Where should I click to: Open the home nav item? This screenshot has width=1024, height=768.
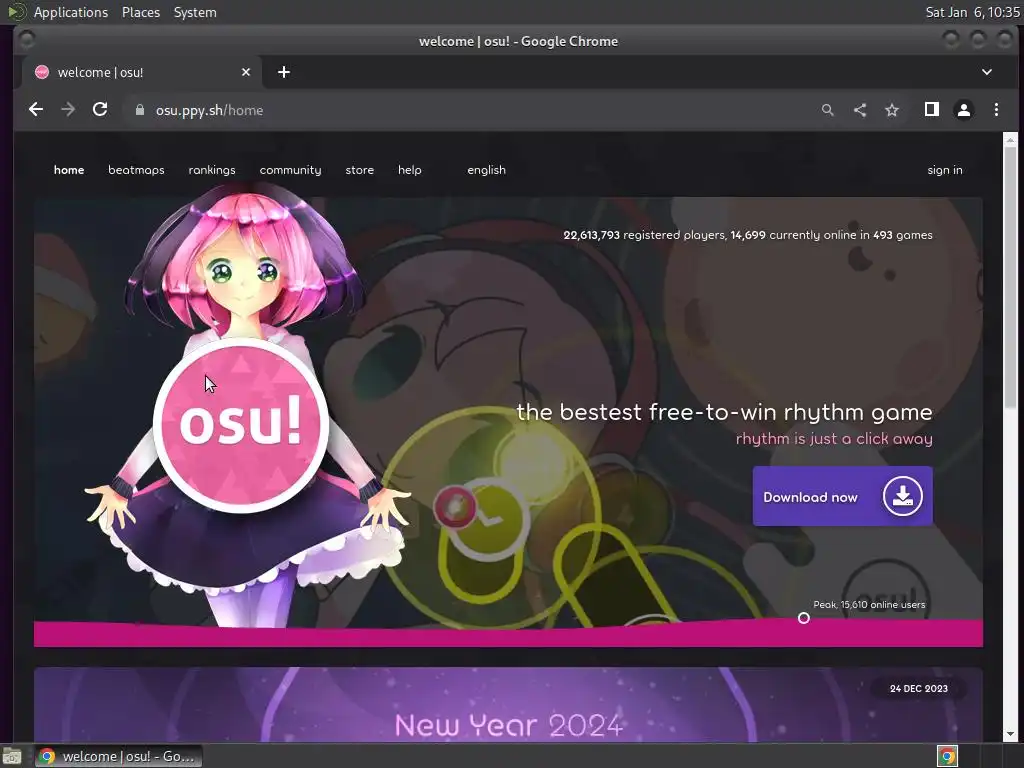[69, 170]
